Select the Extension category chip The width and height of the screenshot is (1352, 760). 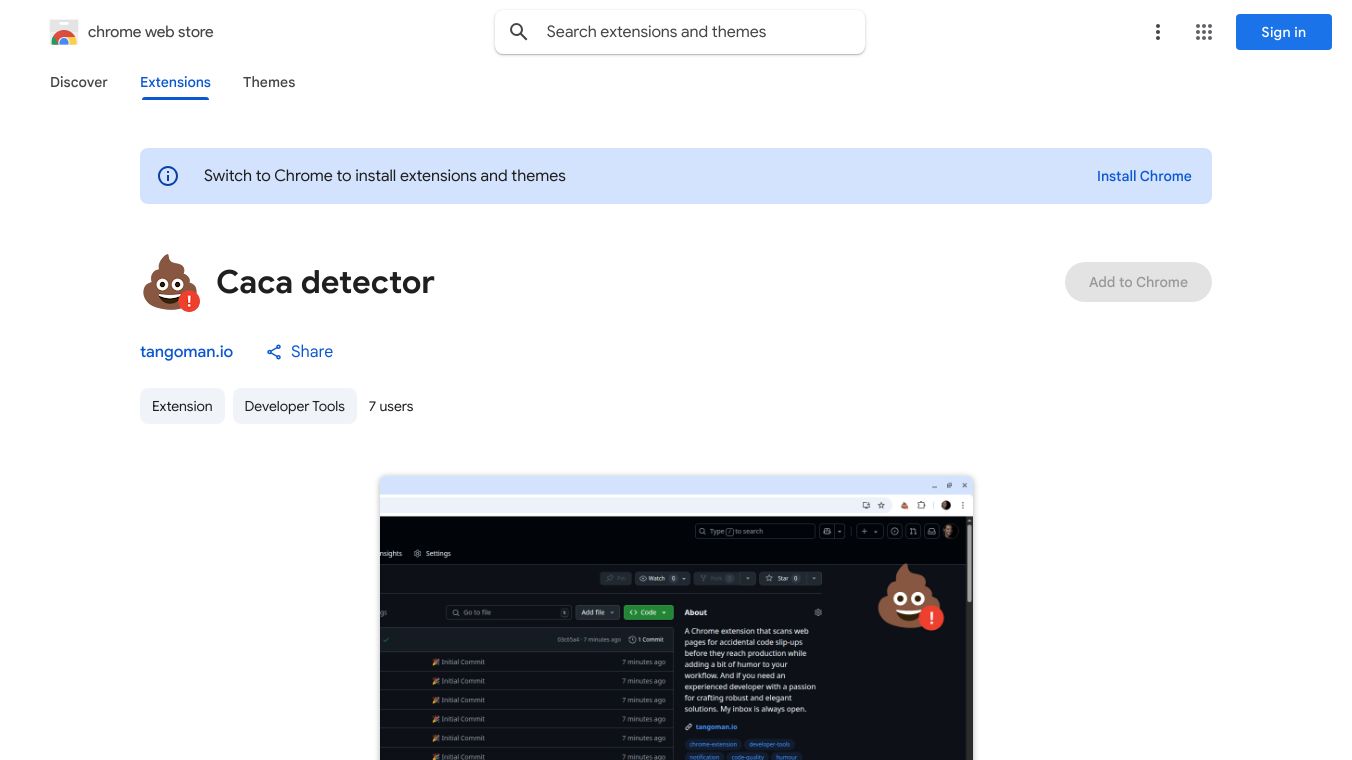[182, 406]
